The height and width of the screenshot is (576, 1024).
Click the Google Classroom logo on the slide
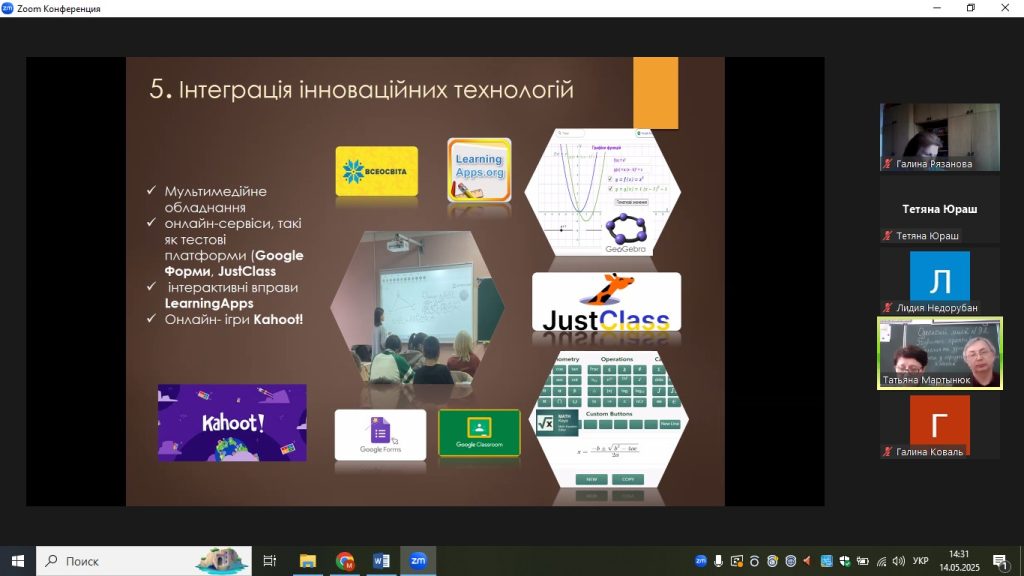point(479,433)
